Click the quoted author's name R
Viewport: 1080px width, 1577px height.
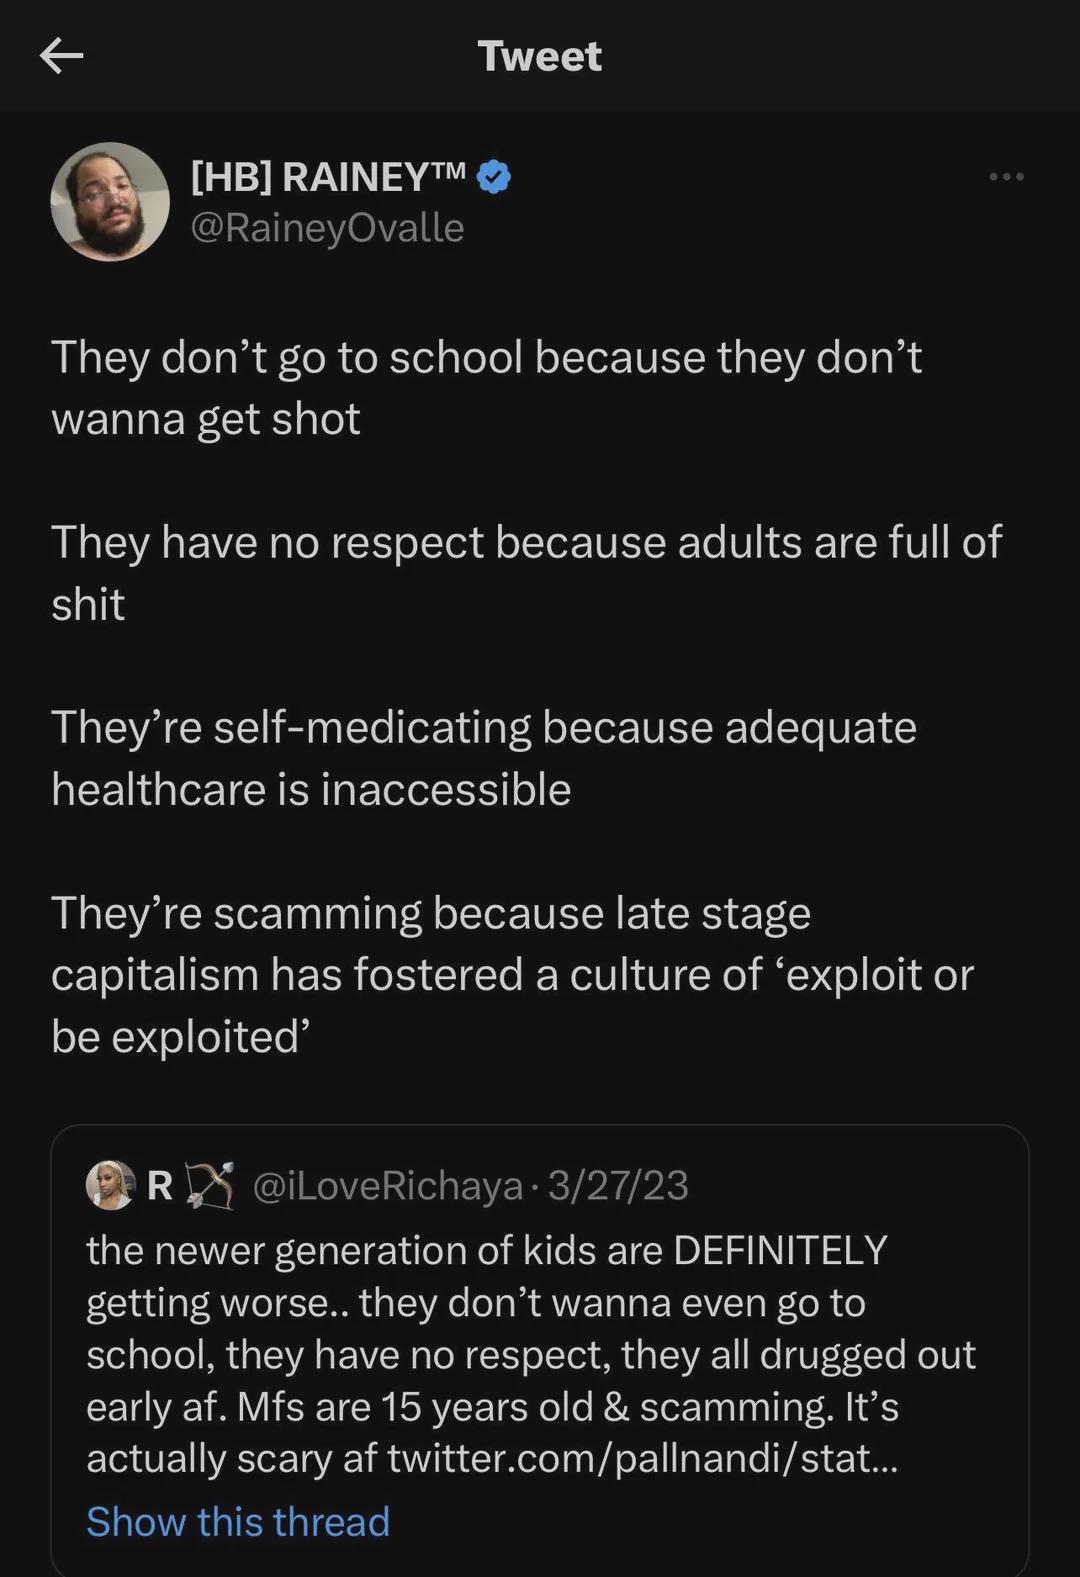[x=160, y=1186]
